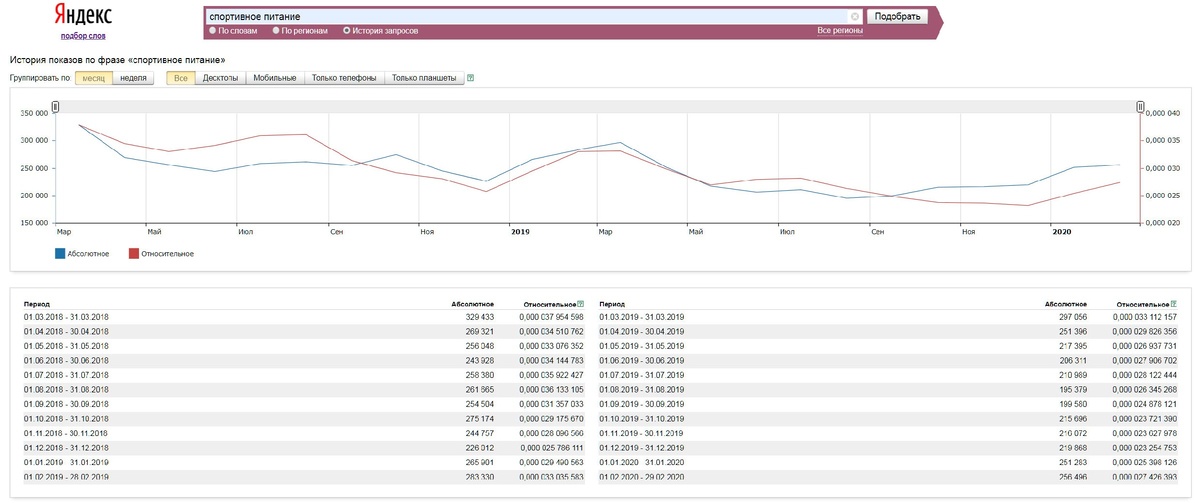1200x503 pixels.
Task: Clear the search field with the x icon
Action: click(x=855, y=17)
